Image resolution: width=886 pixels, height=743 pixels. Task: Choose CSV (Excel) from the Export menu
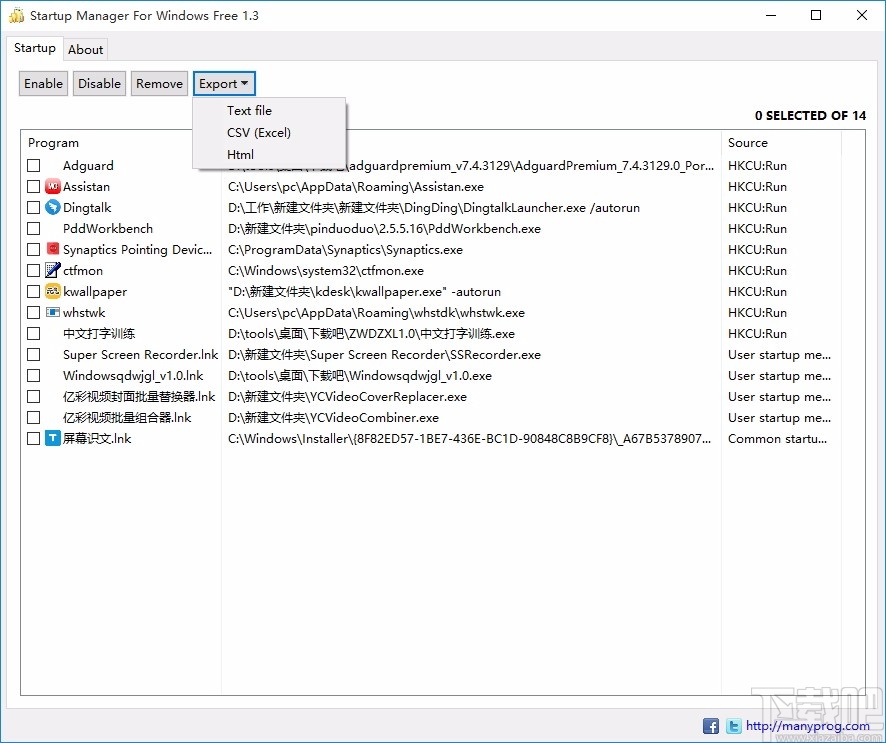(x=258, y=132)
